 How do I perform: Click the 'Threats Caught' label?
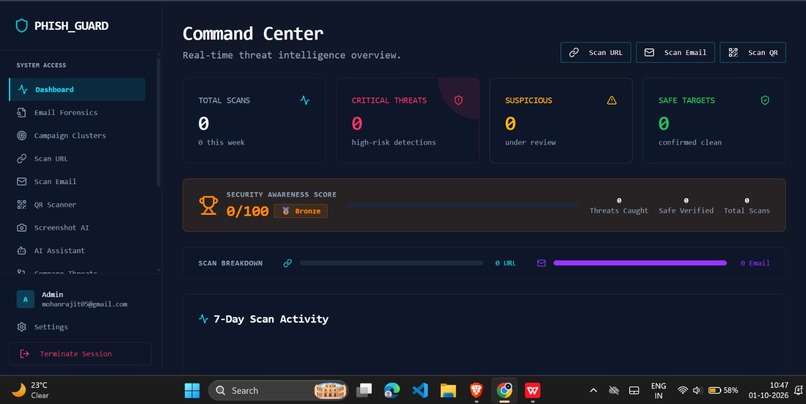coord(619,211)
